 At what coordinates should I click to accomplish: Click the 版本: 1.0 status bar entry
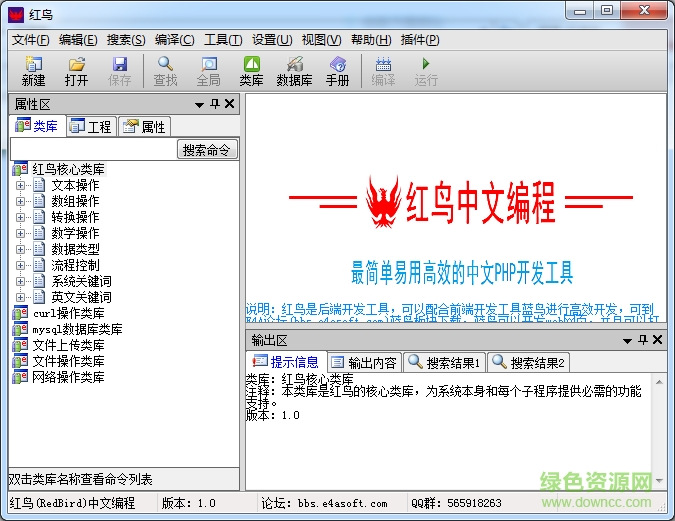[x=189, y=503]
